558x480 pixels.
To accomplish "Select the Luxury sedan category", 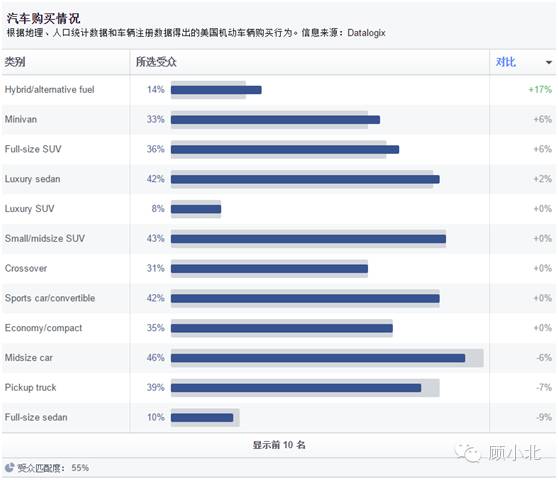I will (32, 179).
